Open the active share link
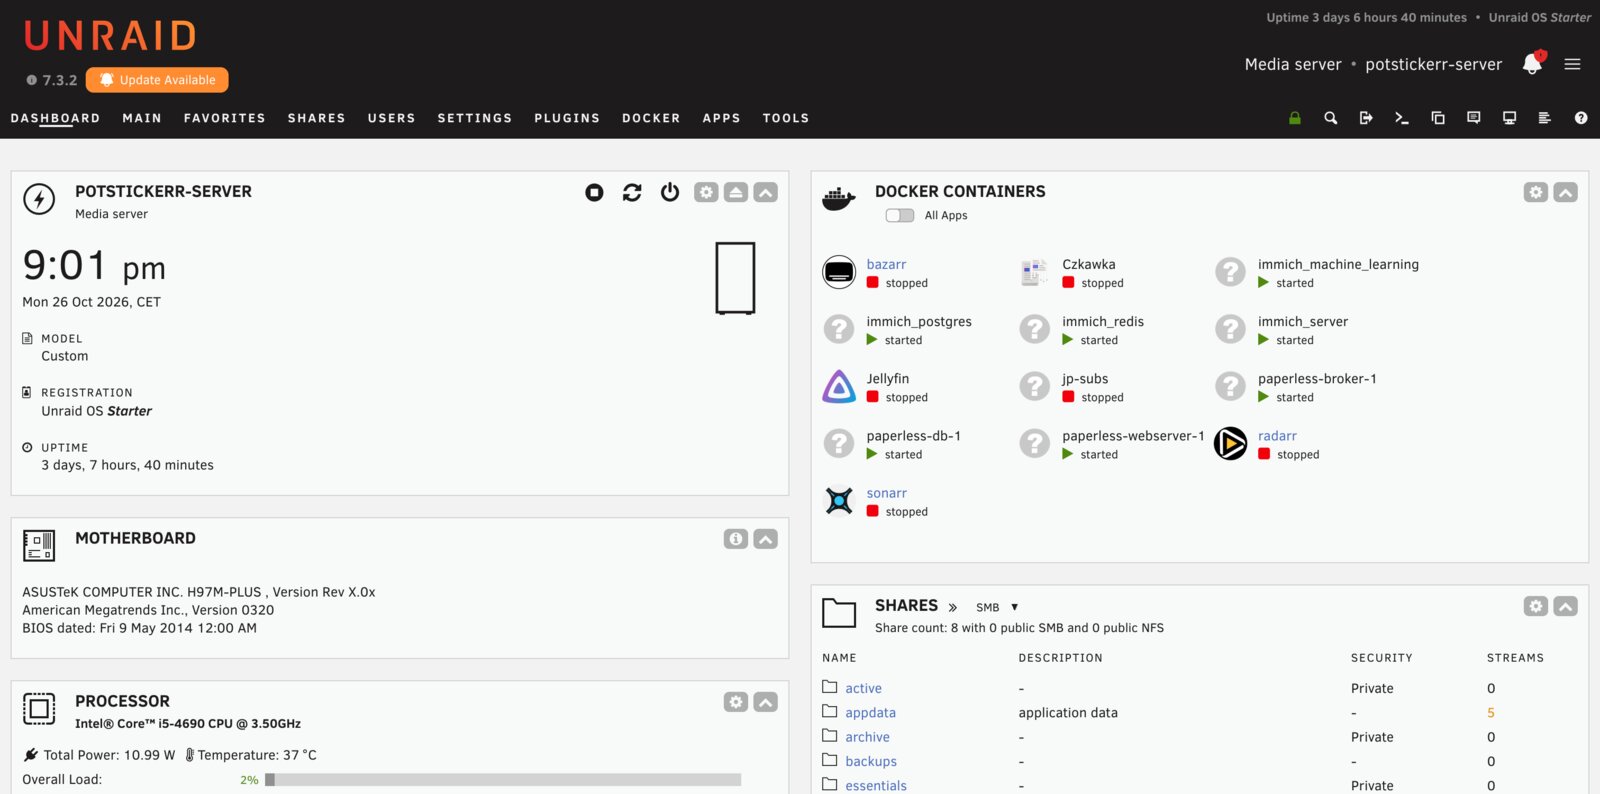Image resolution: width=1600 pixels, height=794 pixels. click(x=863, y=688)
